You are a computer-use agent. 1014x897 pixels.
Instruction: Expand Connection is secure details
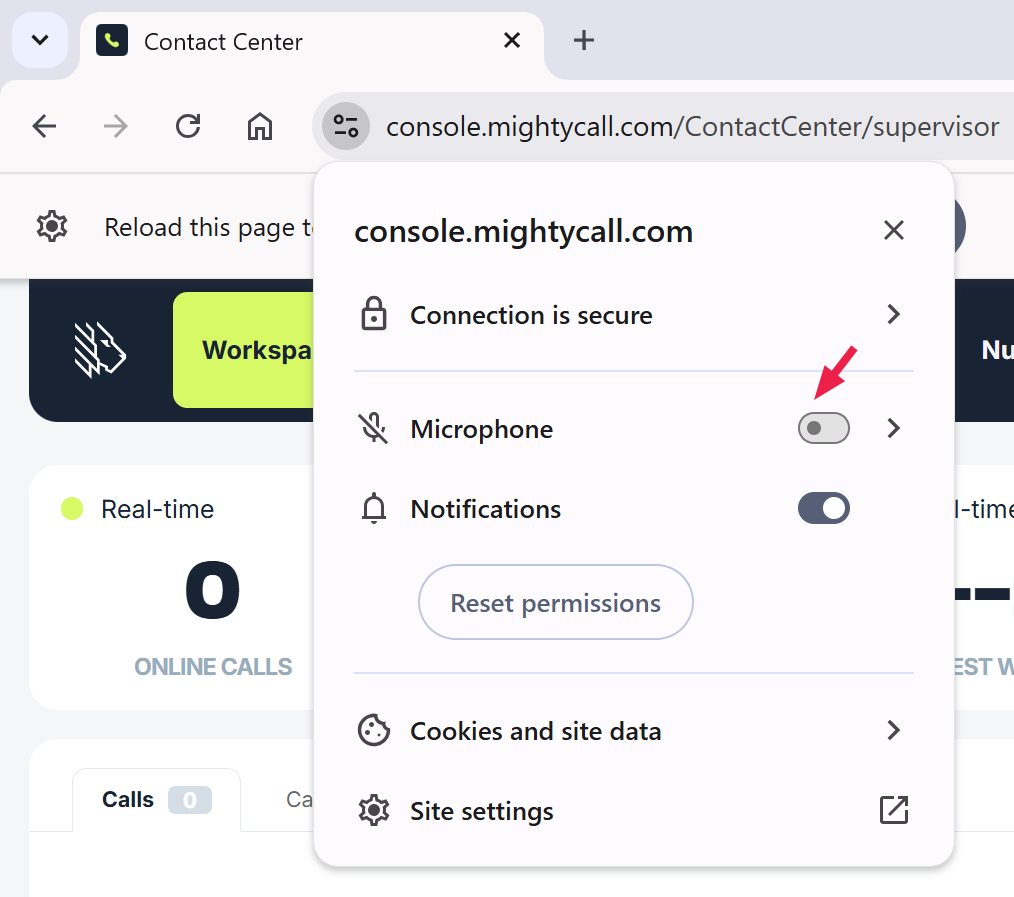click(x=893, y=315)
